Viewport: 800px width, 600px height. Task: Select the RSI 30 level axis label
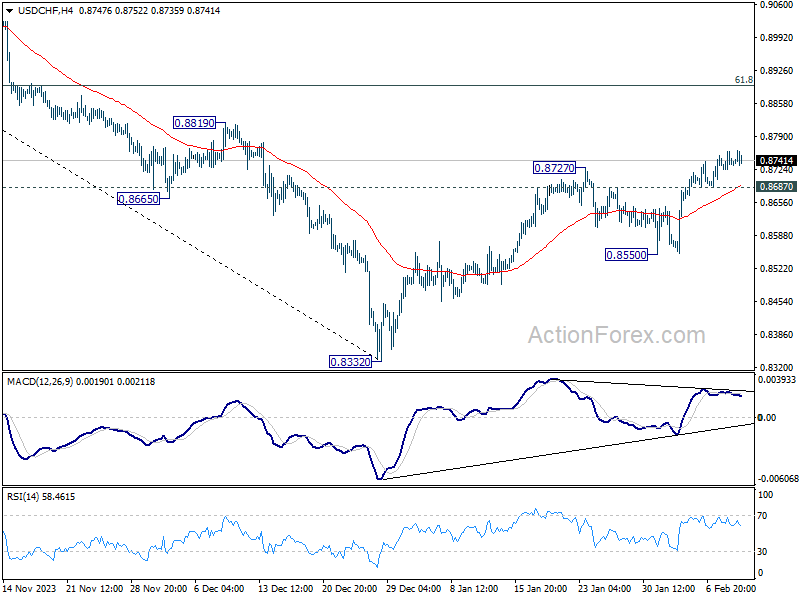click(x=762, y=552)
